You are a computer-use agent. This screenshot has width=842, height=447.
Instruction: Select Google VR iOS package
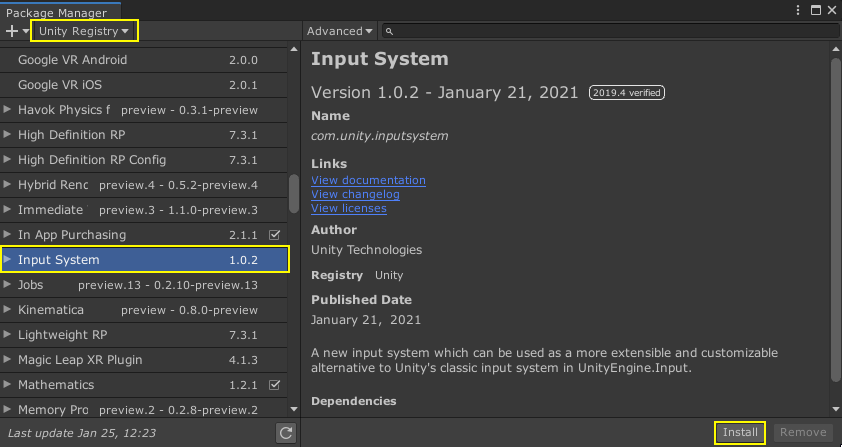[x=143, y=85]
